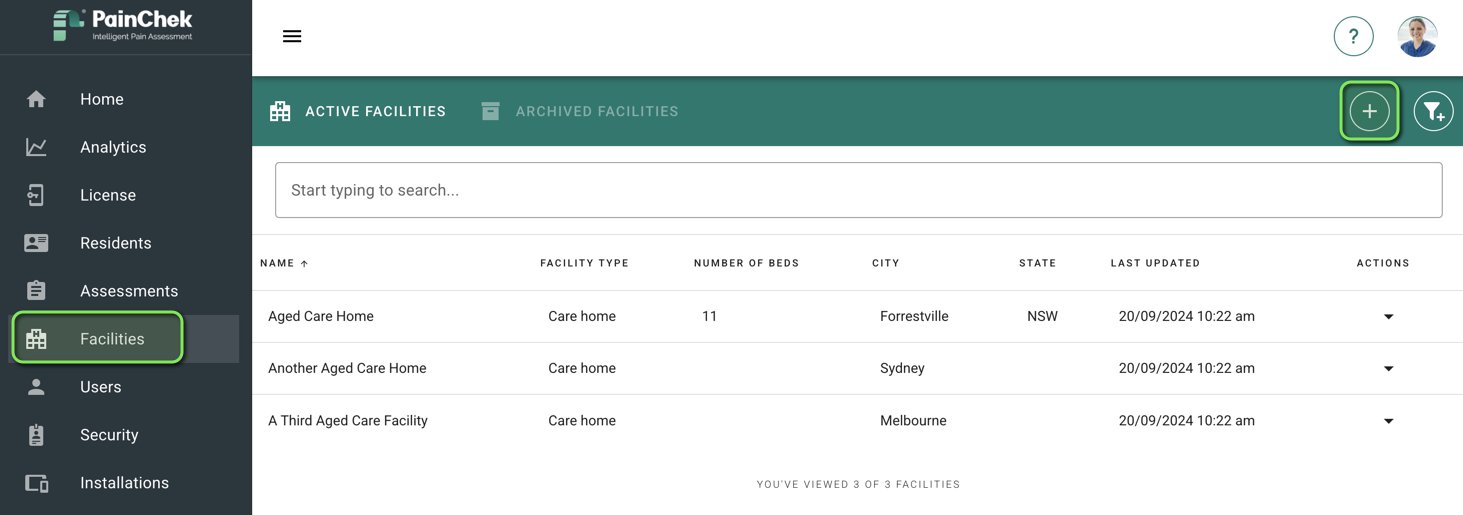
Task: Click the Security badge icon
Action: [36, 435]
